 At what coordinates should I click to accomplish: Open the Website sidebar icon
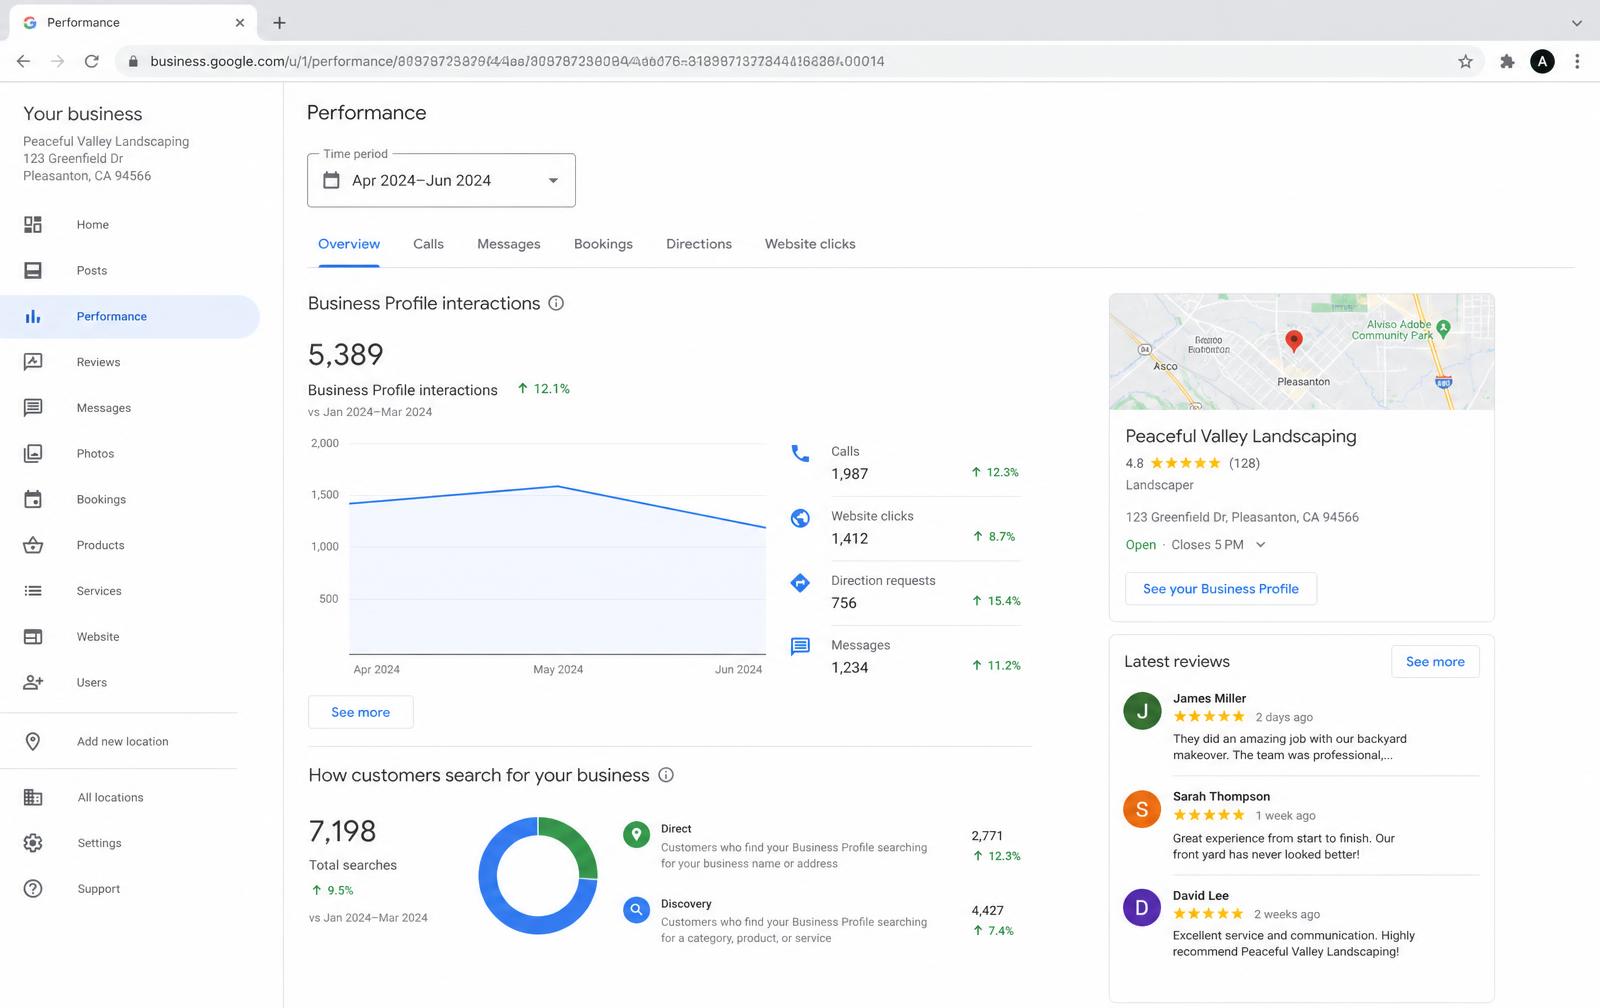click(33, 637)
